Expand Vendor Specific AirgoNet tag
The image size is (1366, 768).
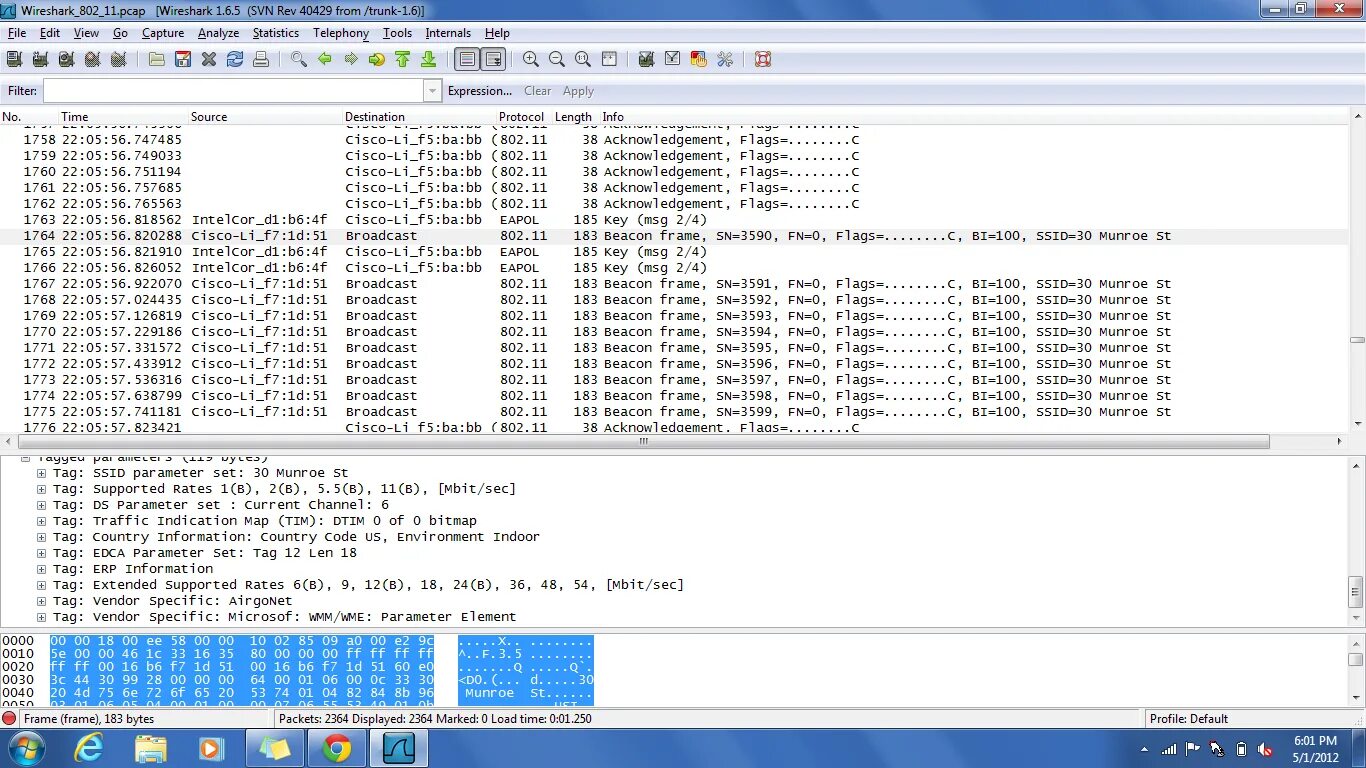tap(42, 601)
